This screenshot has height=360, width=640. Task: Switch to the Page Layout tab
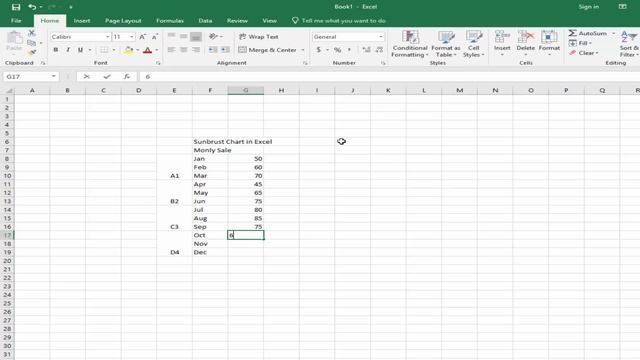pos(123,21)
